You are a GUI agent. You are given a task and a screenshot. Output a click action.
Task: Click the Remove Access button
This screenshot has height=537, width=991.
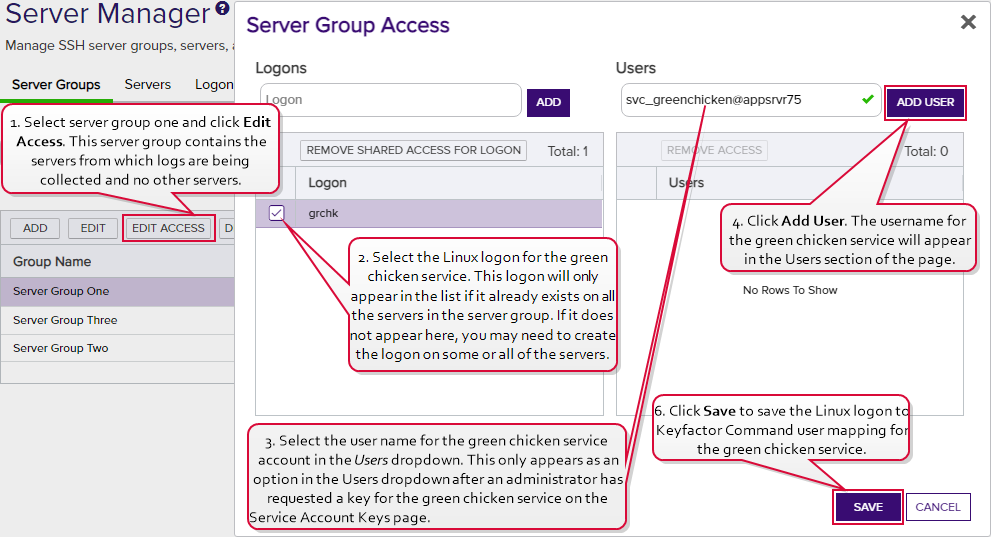click(714, 150)
